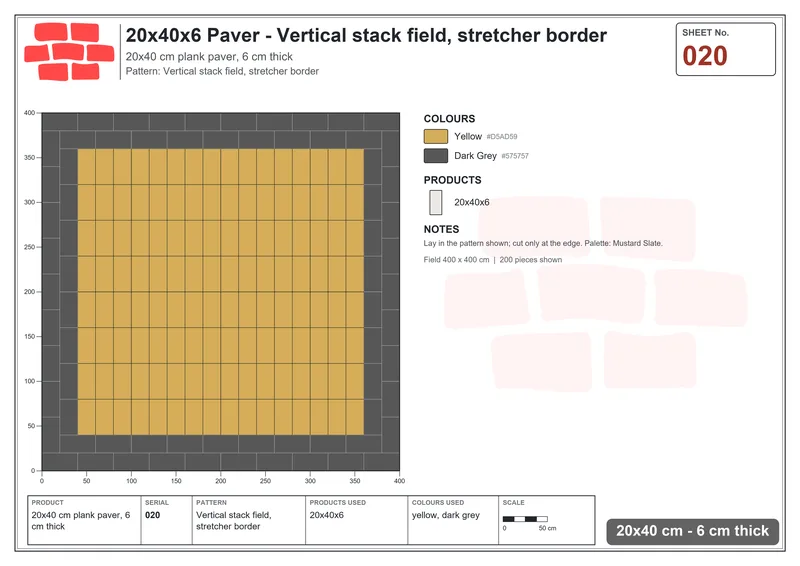Click the x-axis label 100

tap(131, 481)
